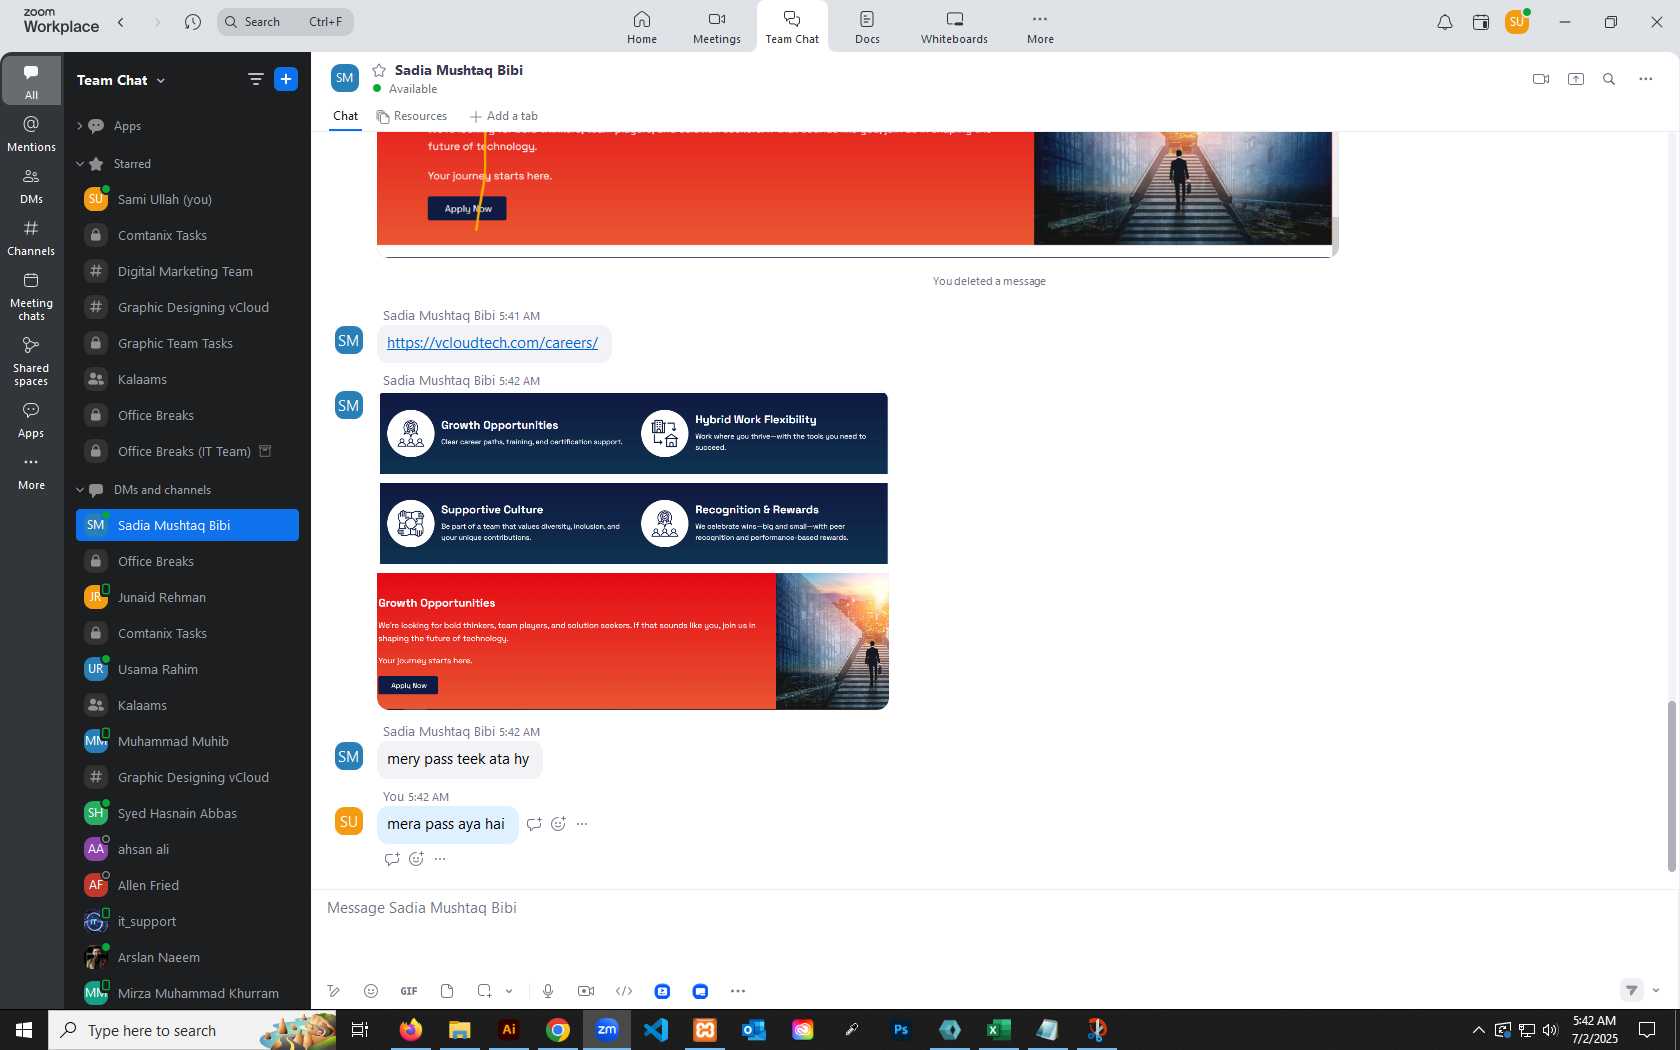Open the vcloudtech.com/careers link
Image resolution: width=1680 pixels, height=1050 pixels.
492,343
